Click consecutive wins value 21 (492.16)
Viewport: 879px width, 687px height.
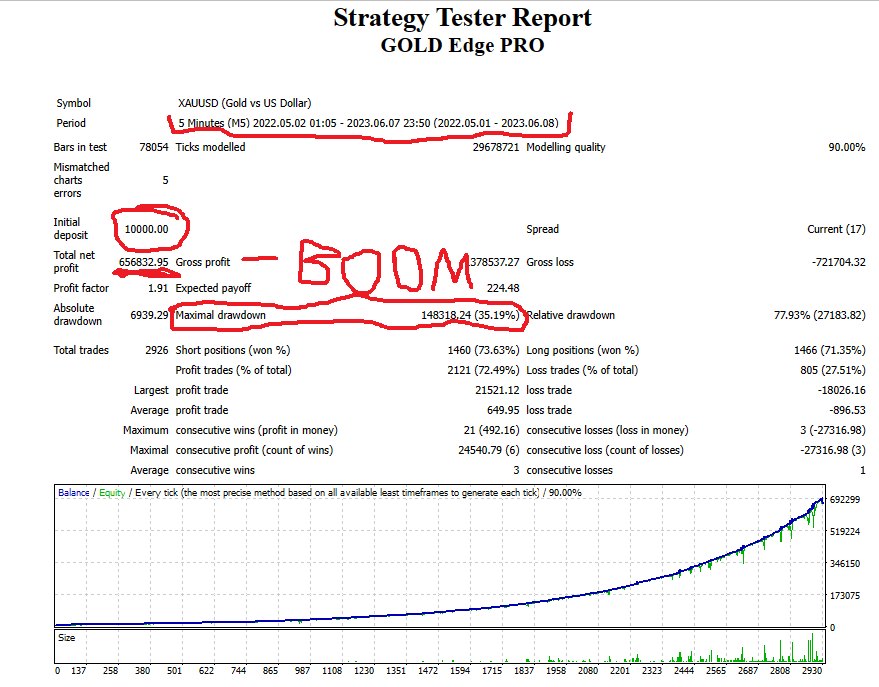click(x=492, y=430)
